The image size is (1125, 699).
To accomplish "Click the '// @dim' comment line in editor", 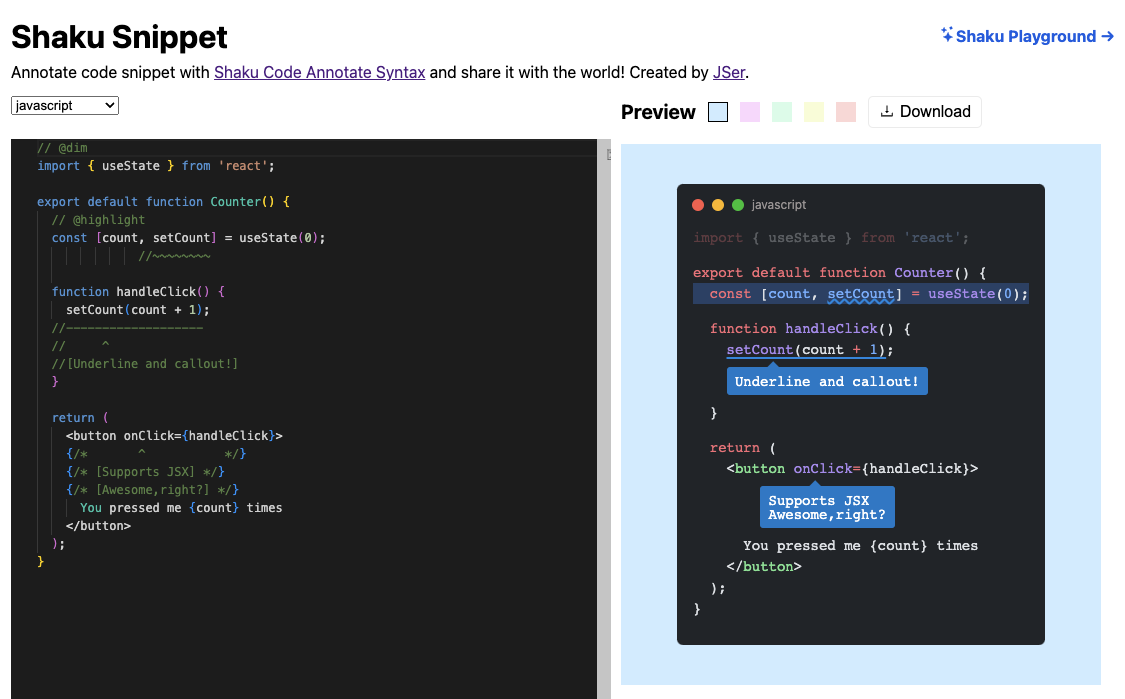I will [62, 148].
